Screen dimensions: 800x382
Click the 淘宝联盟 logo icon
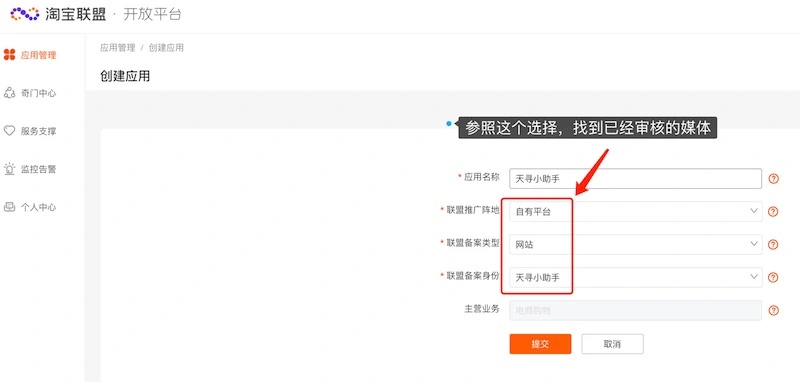[x=25, y=14]
